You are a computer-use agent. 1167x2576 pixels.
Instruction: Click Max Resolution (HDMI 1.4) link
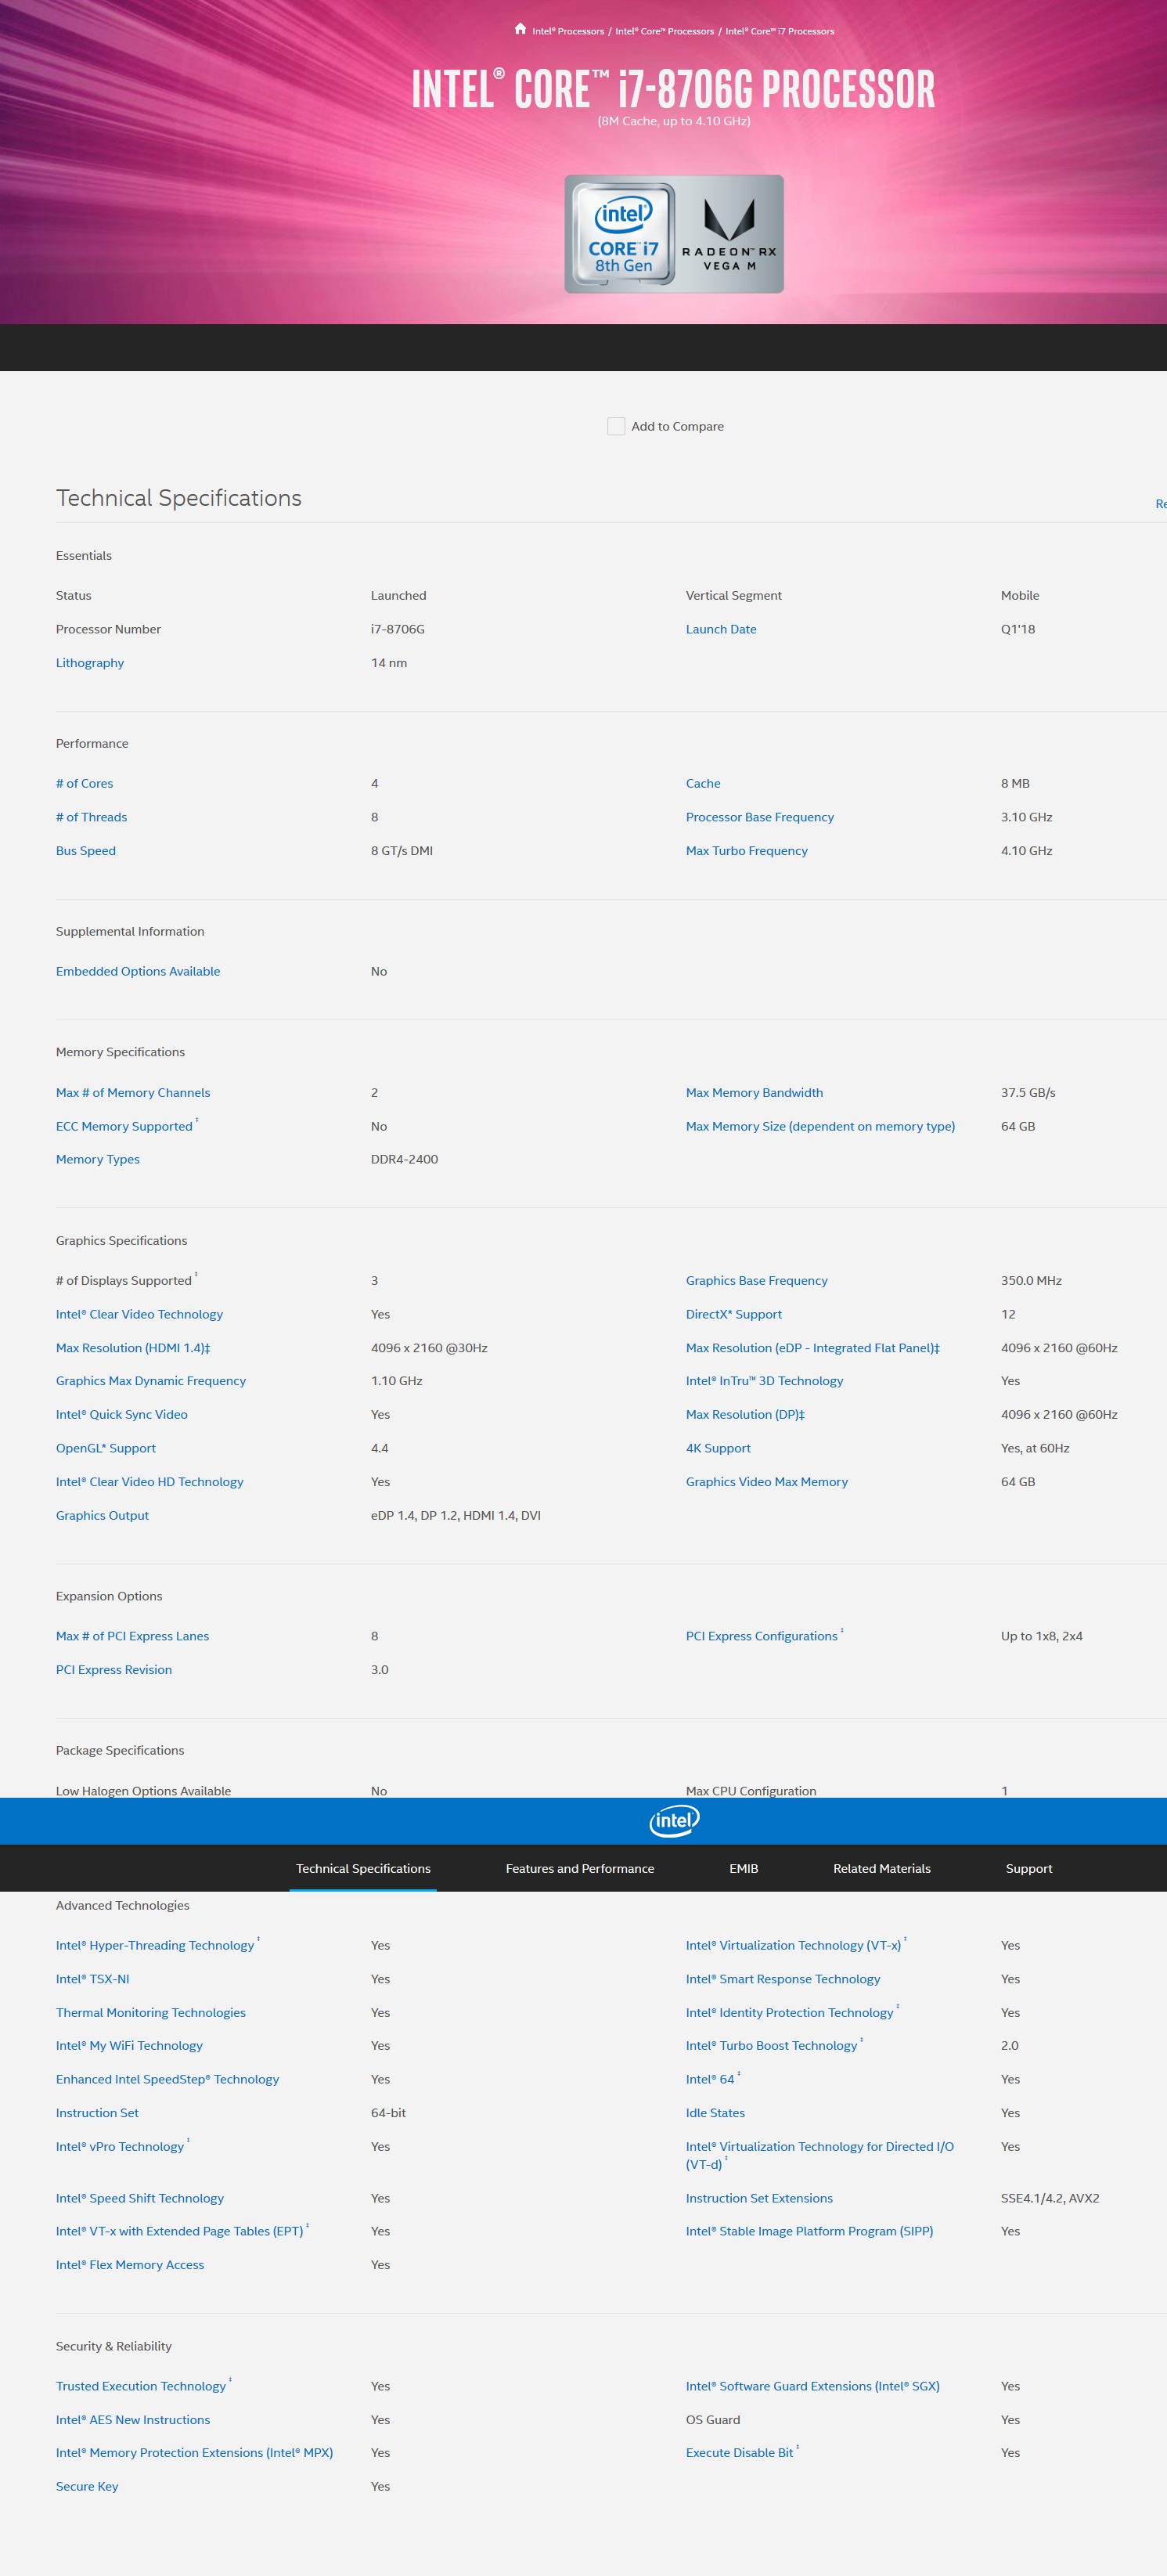pos(133,1348)
